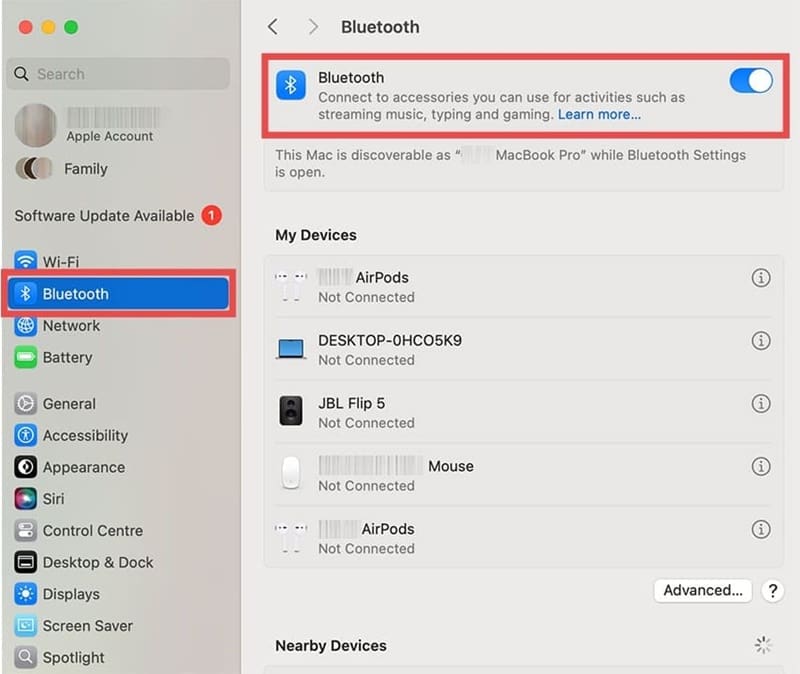
Task: Click the Network globe icon
Action: click(x=26, y=326)
